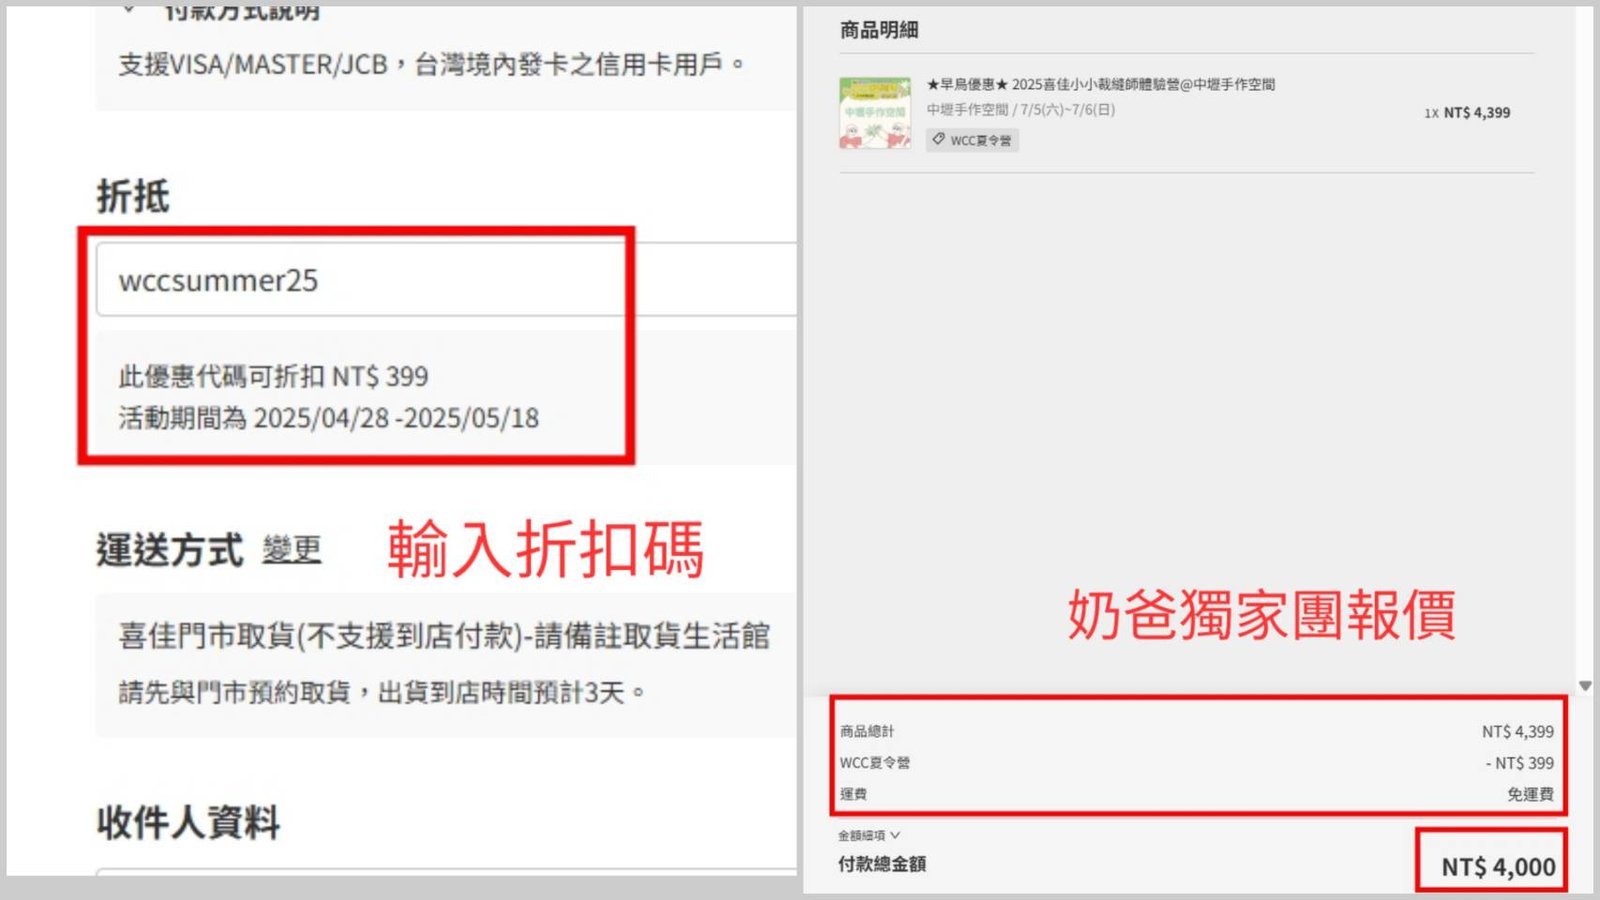Click the 喜佳門市取貨 shipping method text
This screenshot has height=900, width=1600.
(444, 636)
